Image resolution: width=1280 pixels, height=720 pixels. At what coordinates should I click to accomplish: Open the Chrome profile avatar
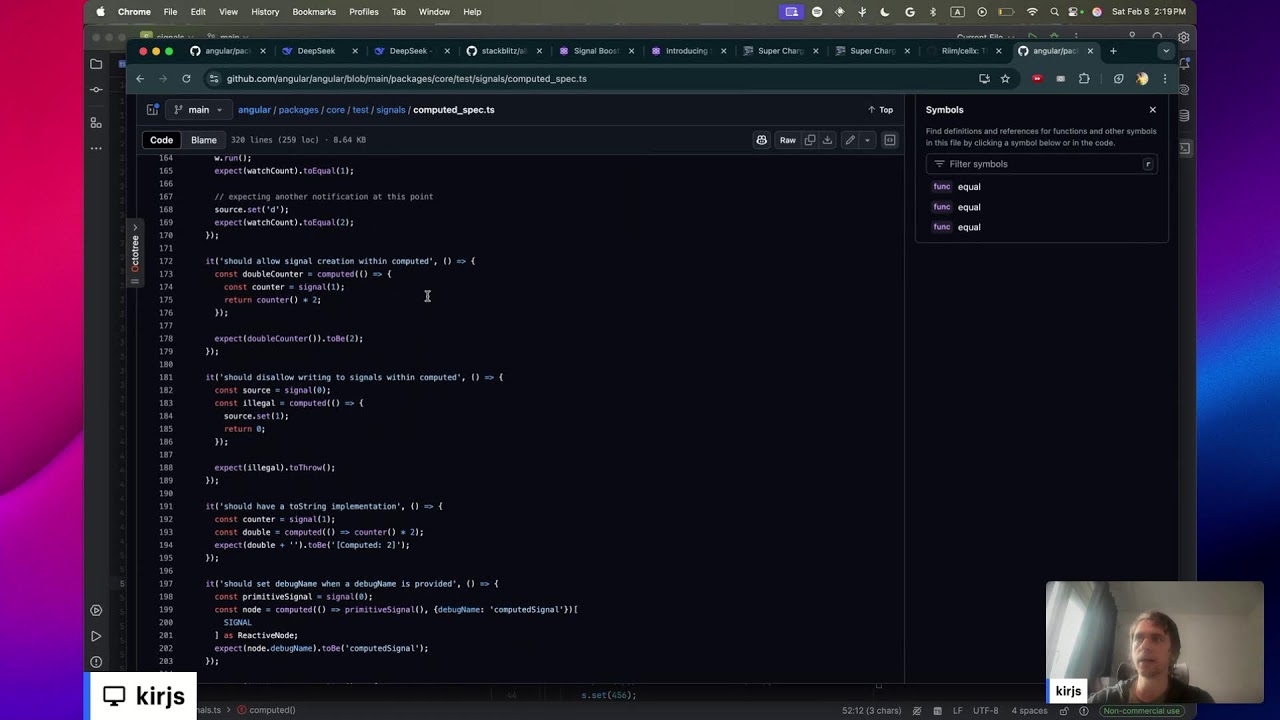pyautogui.click(x=1142, y=78)
